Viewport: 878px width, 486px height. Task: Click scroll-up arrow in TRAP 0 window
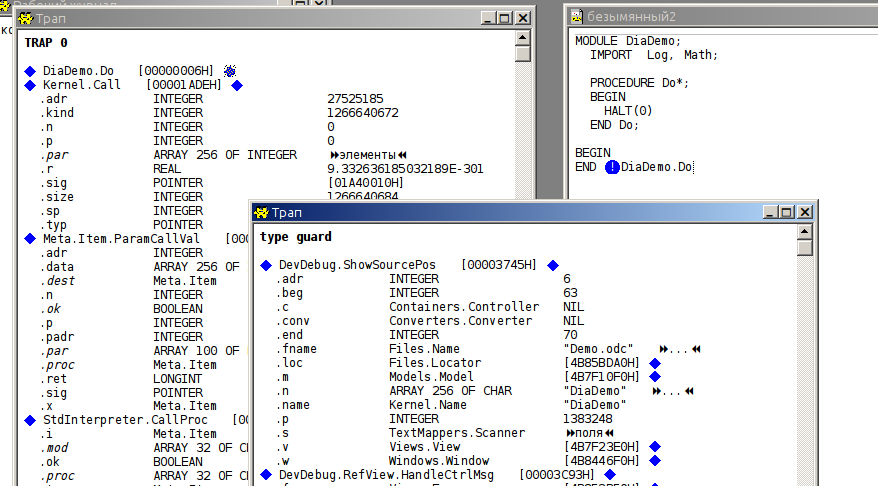(x=523, y=37)
